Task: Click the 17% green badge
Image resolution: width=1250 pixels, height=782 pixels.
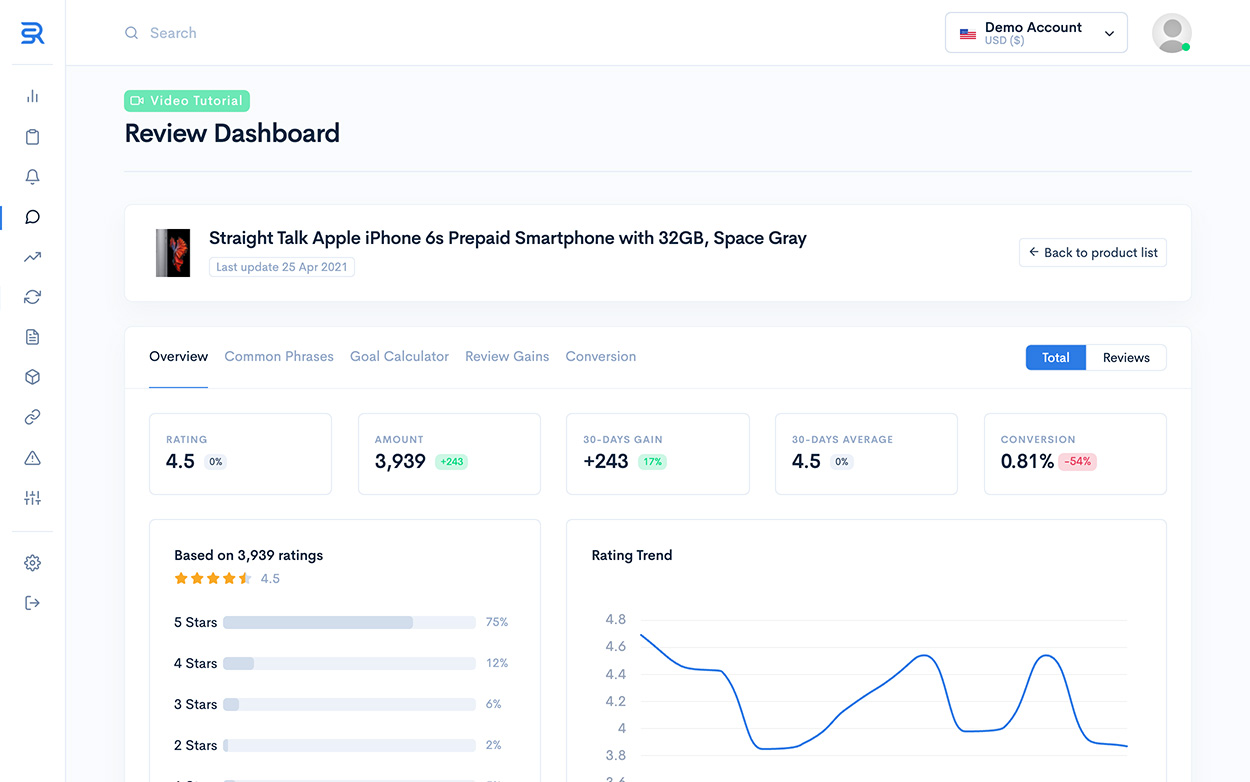Action: pos(652,462)
